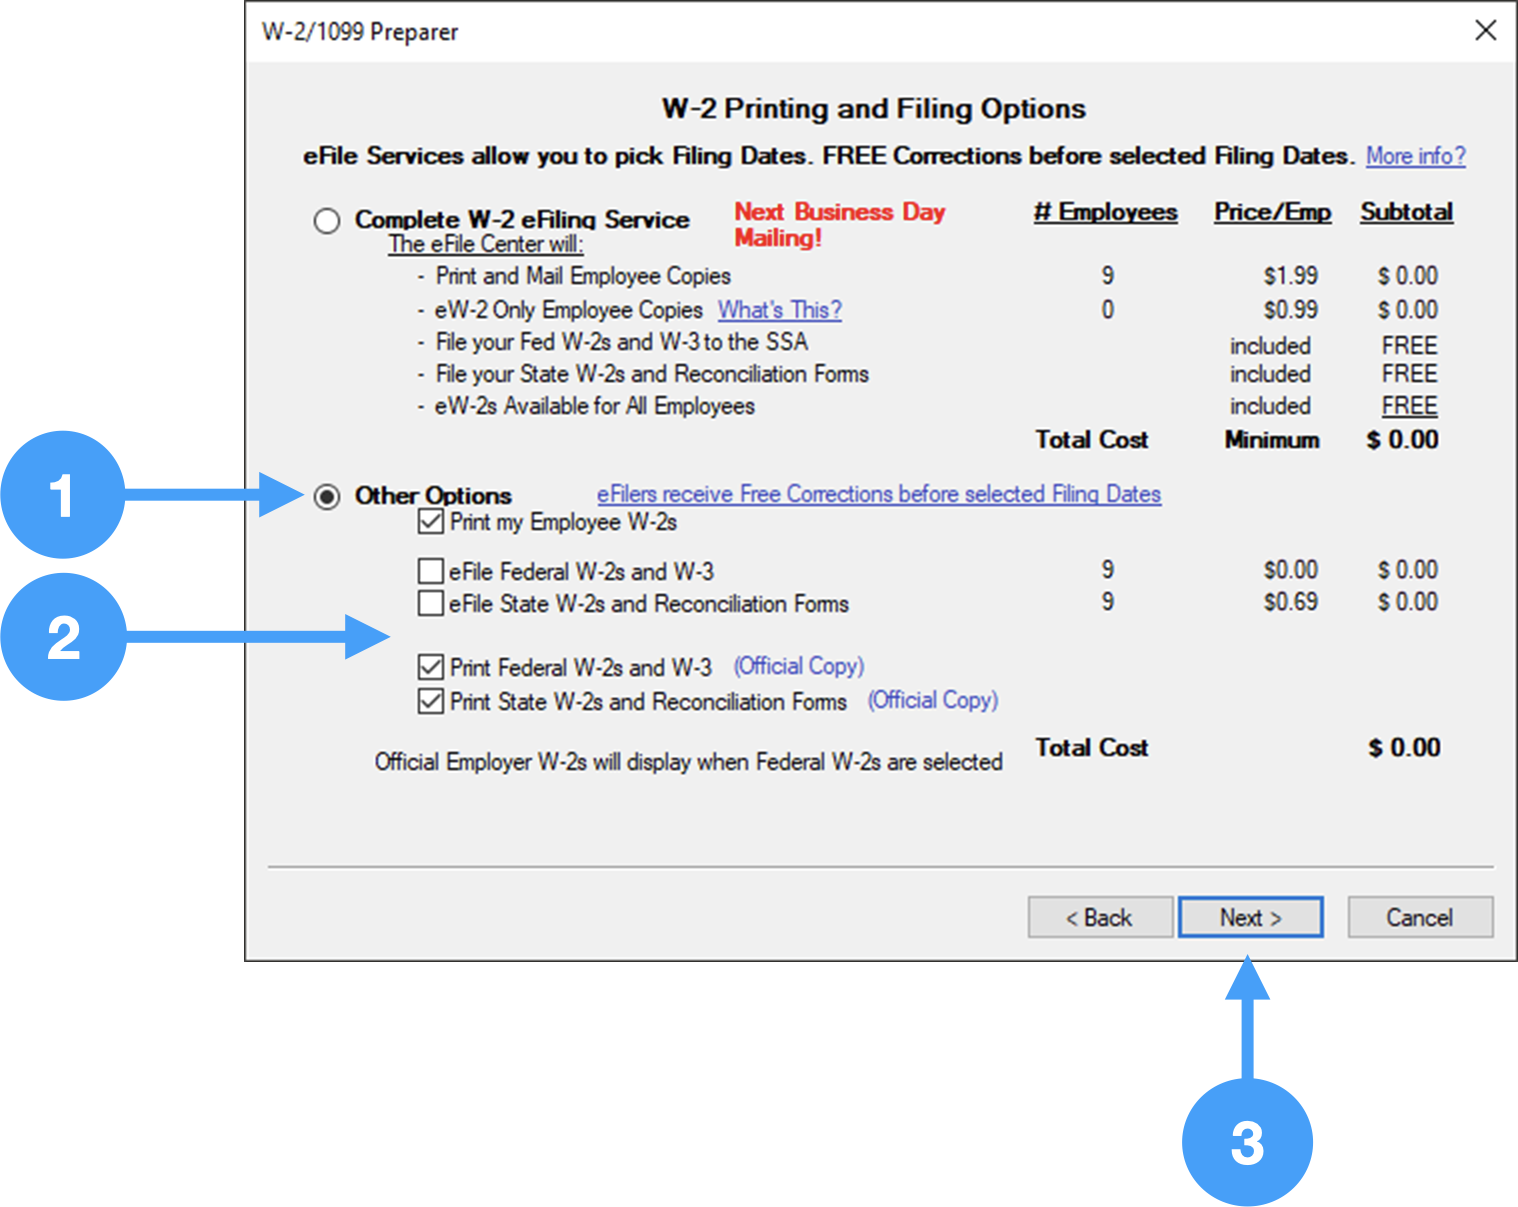Select the Other Options radio button
The height and width of the screenshot is (1207, 1518).
[x=327, y=496]
